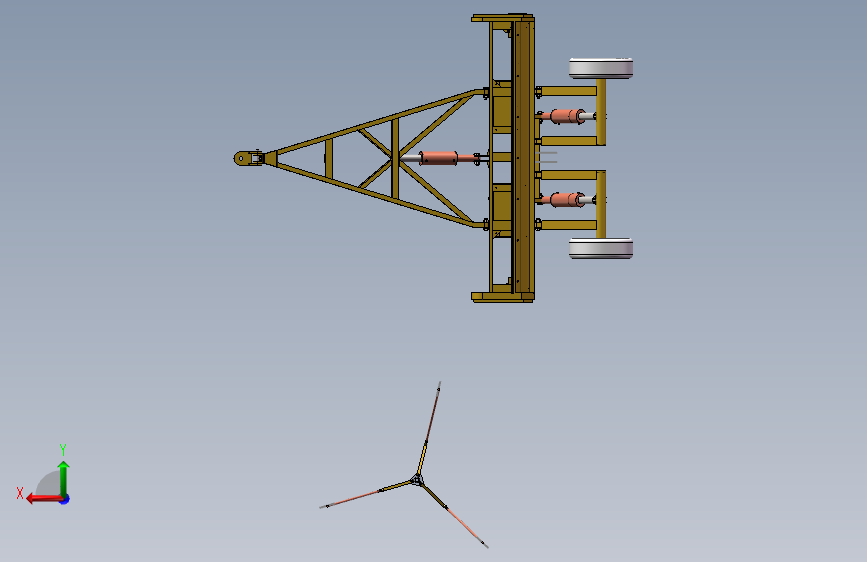Click the red X axis arrow of the triad
The width and height of the screenshot is (867, 562).
pos(44,499)
